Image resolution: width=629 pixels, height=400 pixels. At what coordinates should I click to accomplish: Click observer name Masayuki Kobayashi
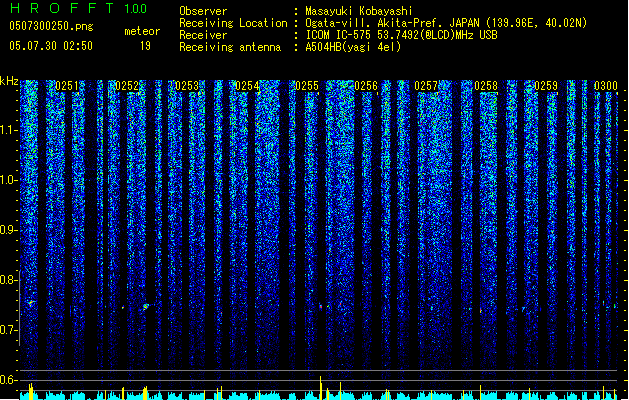359,11
